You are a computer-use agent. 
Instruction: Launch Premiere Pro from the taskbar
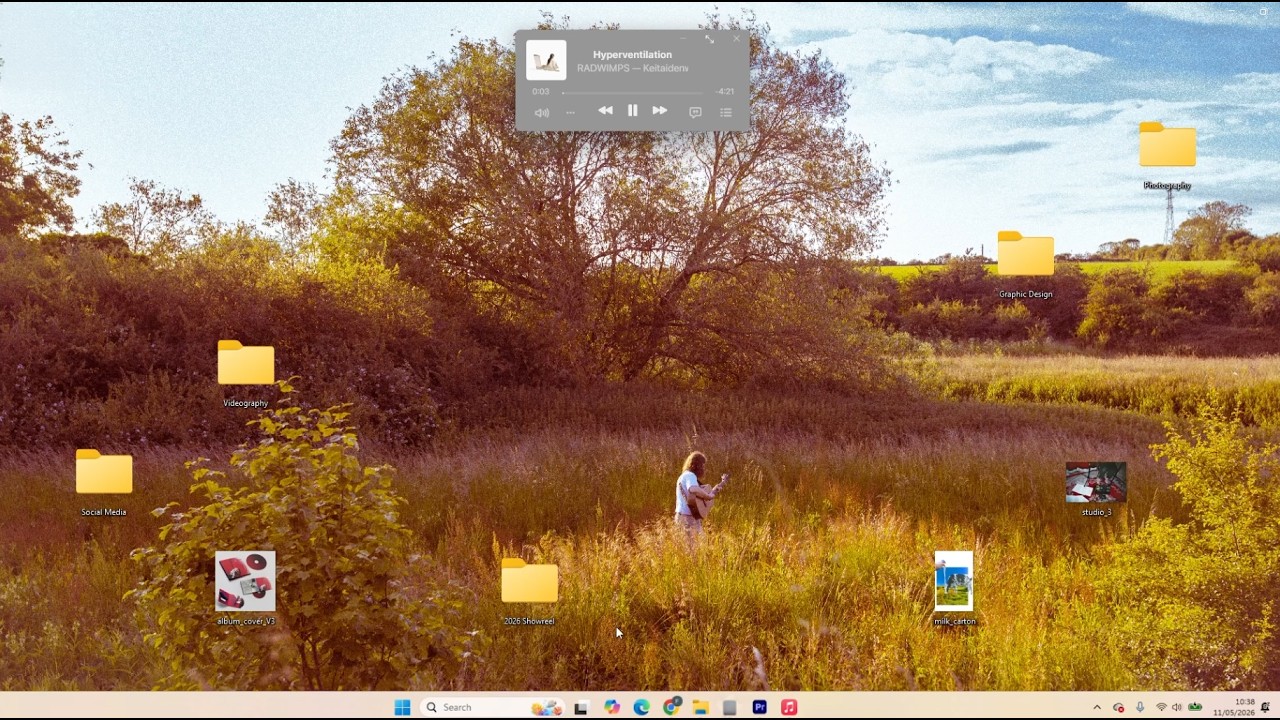[x=759, y=707]
